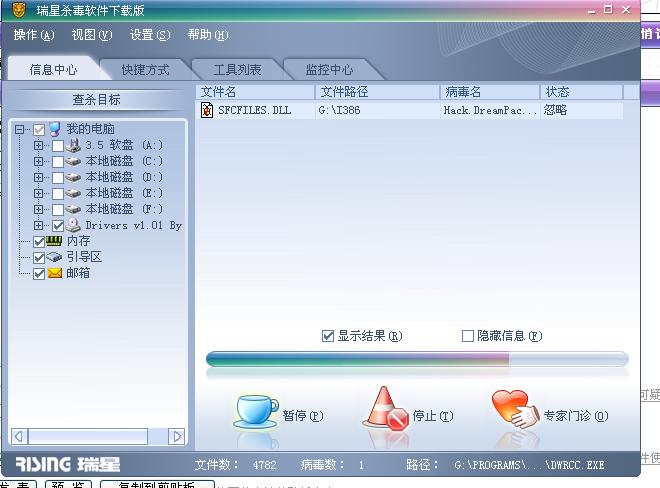
Task: Switch to the 工具列表 tab
Action: click(237, 69)
